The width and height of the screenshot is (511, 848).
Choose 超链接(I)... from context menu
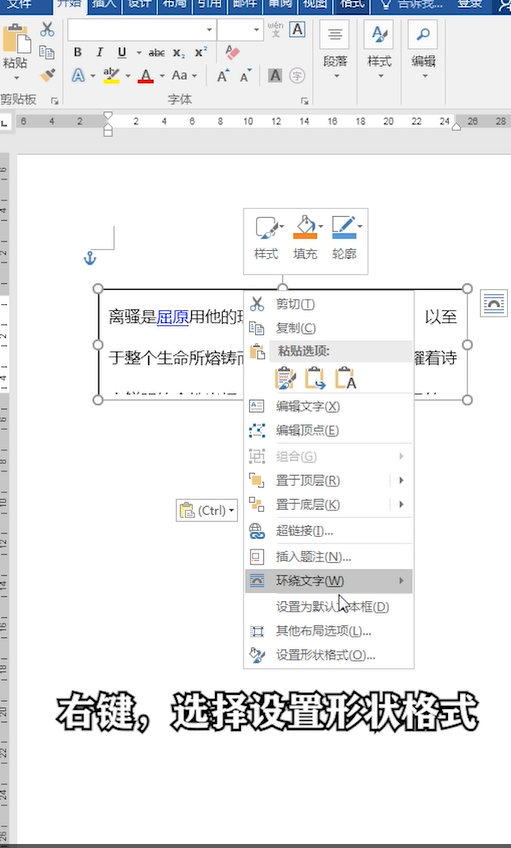(329, 531)
